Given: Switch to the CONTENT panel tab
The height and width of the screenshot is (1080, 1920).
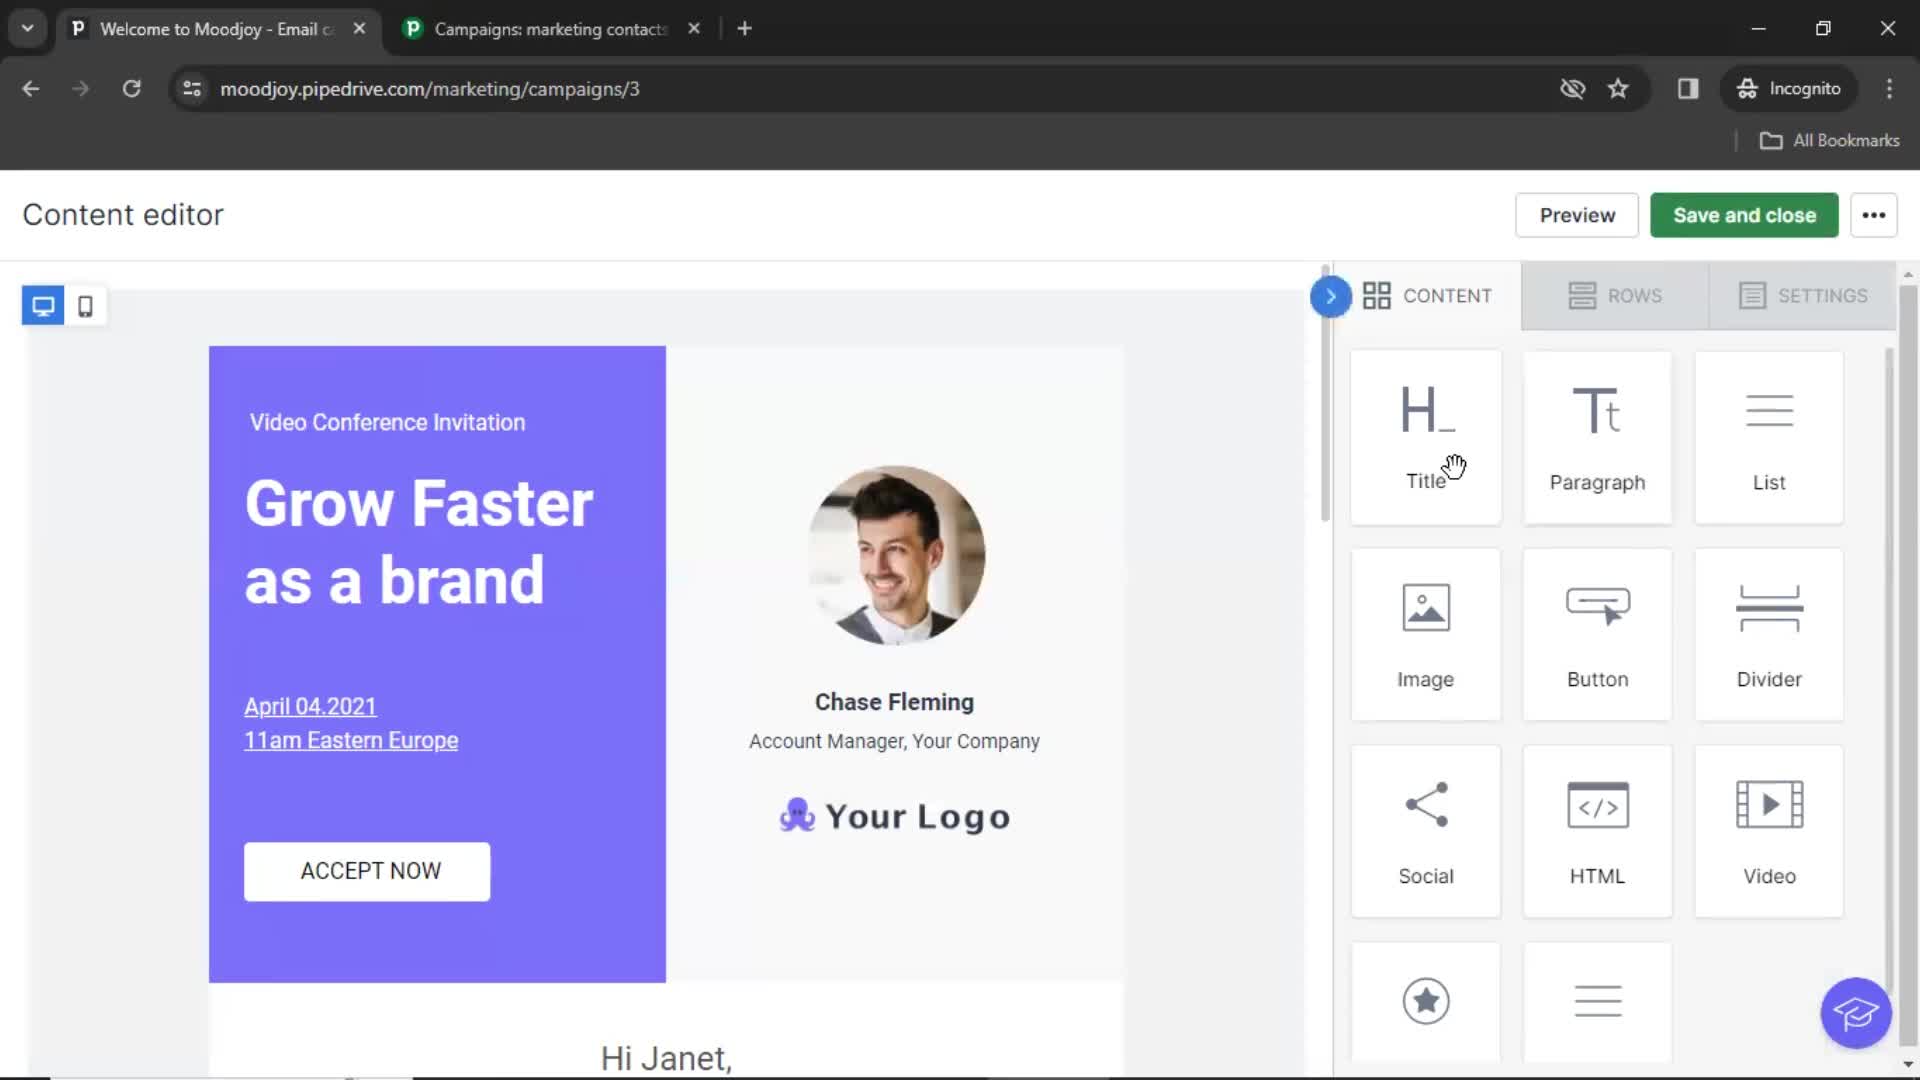Looking at the screenshot, I should coord(1427,295).
